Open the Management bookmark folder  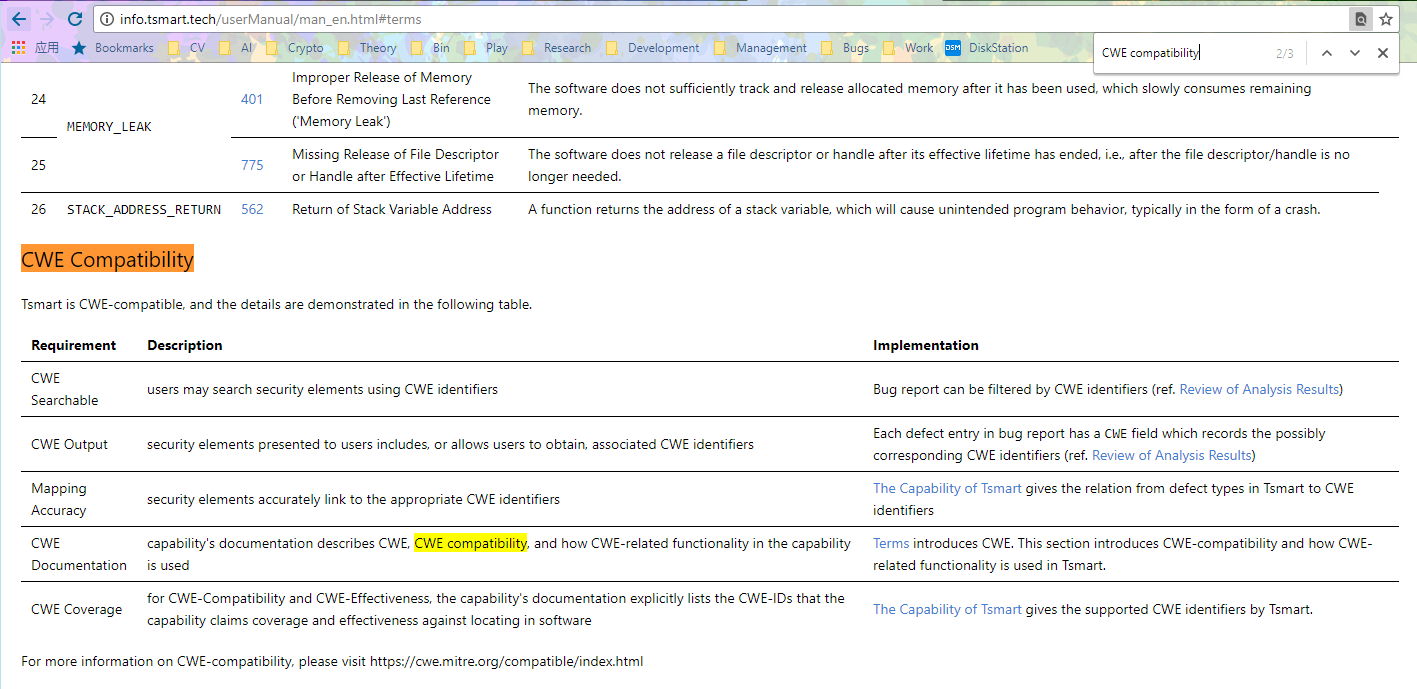click(x=761, y=48)
